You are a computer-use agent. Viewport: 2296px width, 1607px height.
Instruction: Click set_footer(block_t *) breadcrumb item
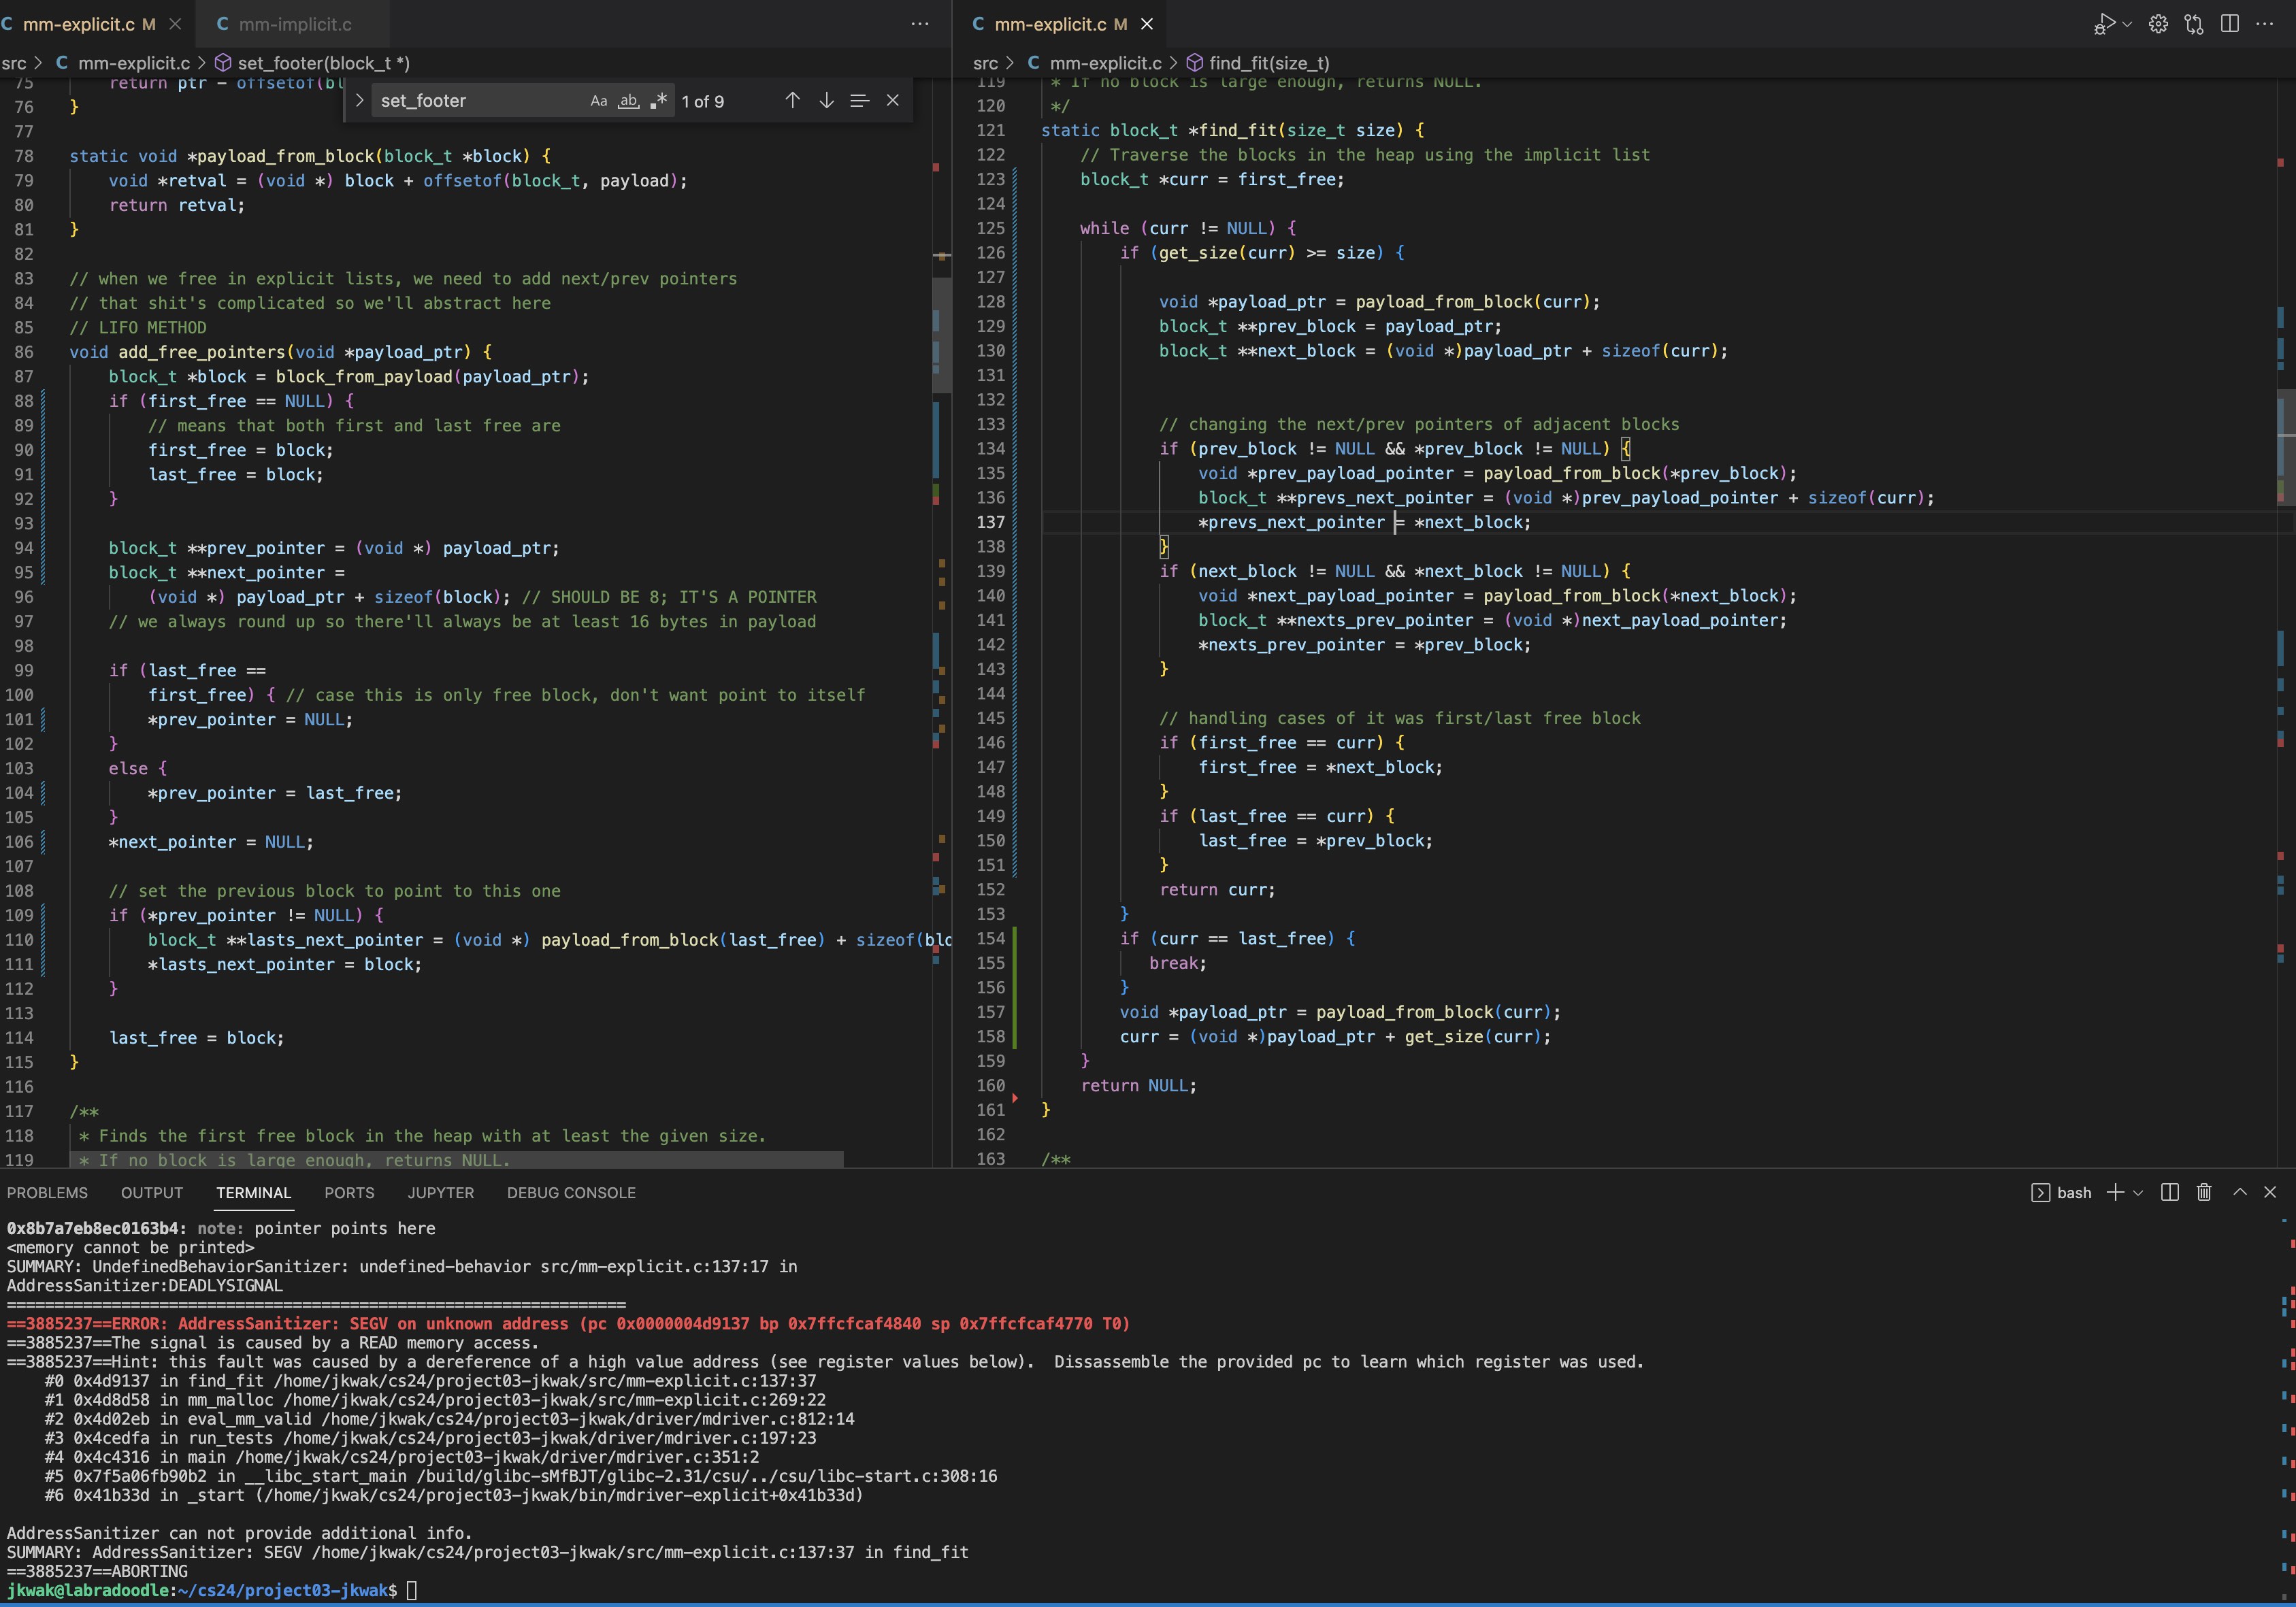(x=323, y=63)
